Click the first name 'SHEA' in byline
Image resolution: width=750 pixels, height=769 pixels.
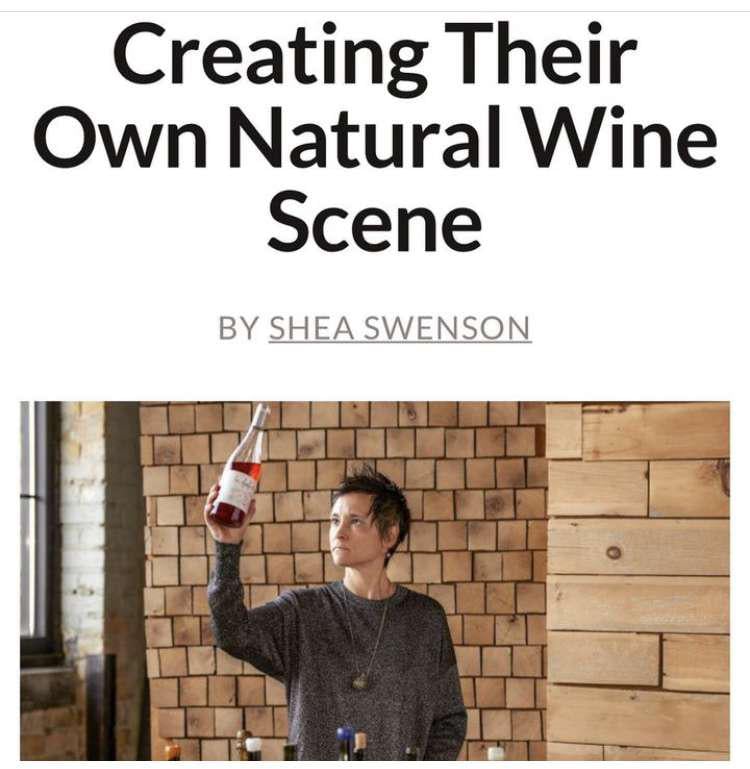[311, 328]
